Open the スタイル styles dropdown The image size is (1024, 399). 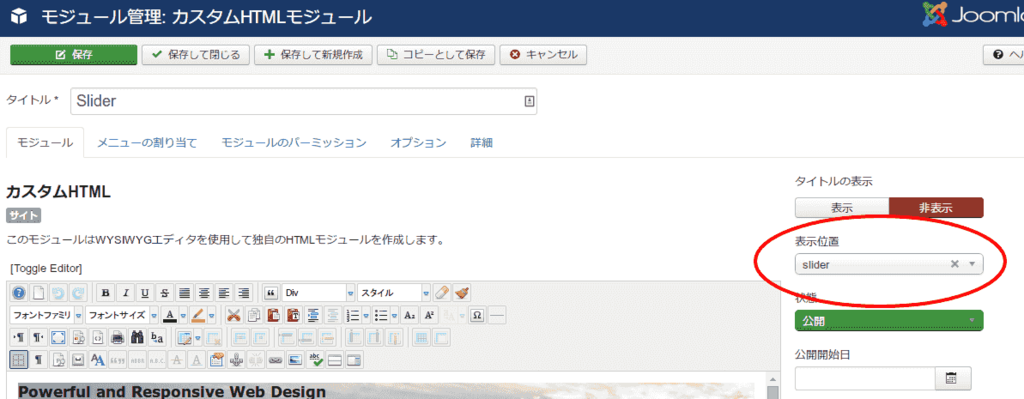click(x=394, y=293)
